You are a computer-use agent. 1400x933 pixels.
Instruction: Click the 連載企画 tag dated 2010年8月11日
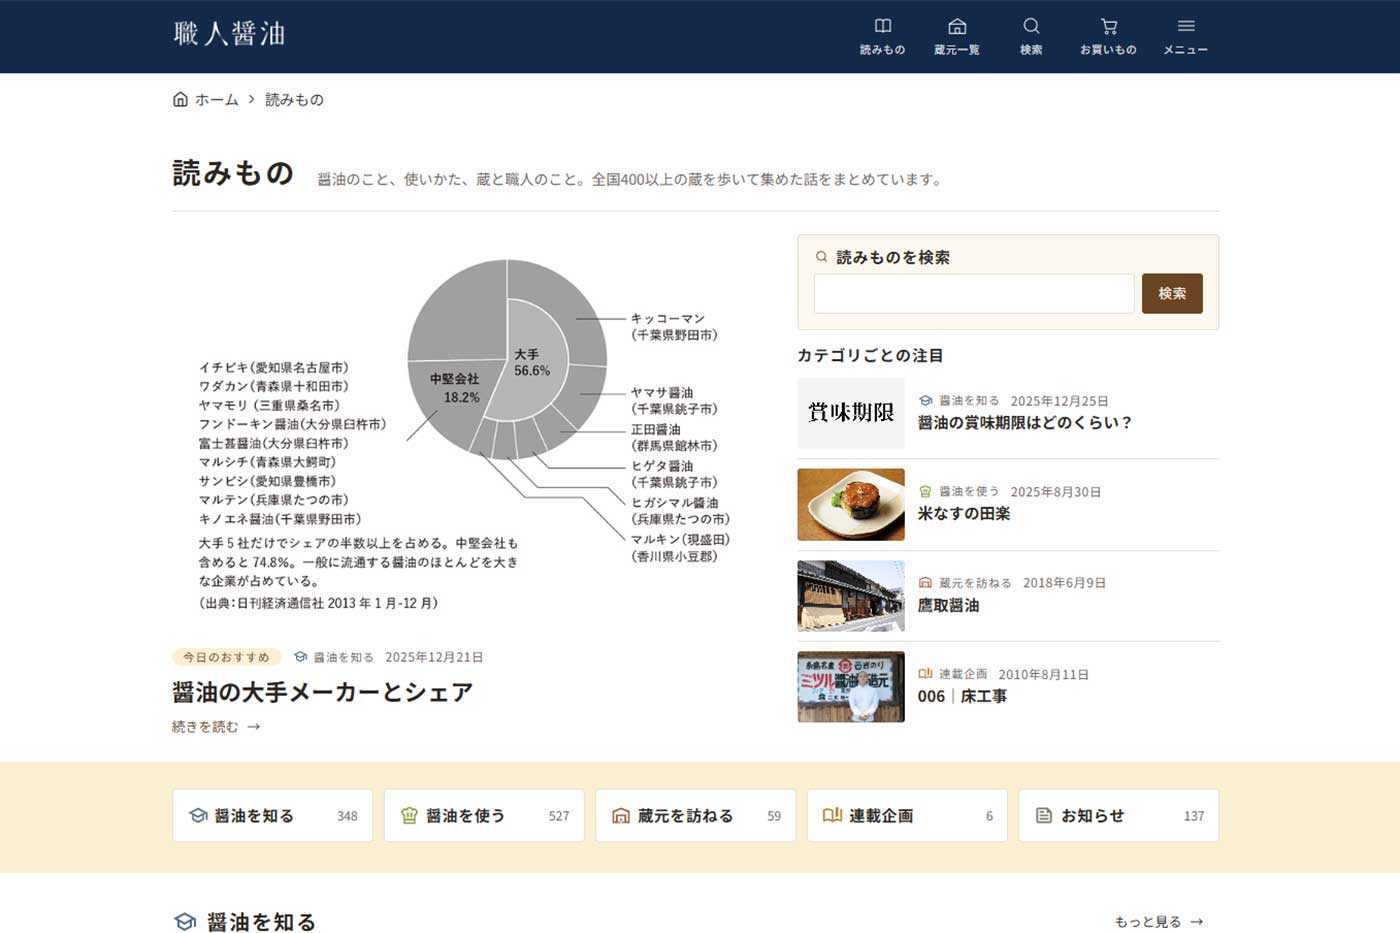[963, 674]
